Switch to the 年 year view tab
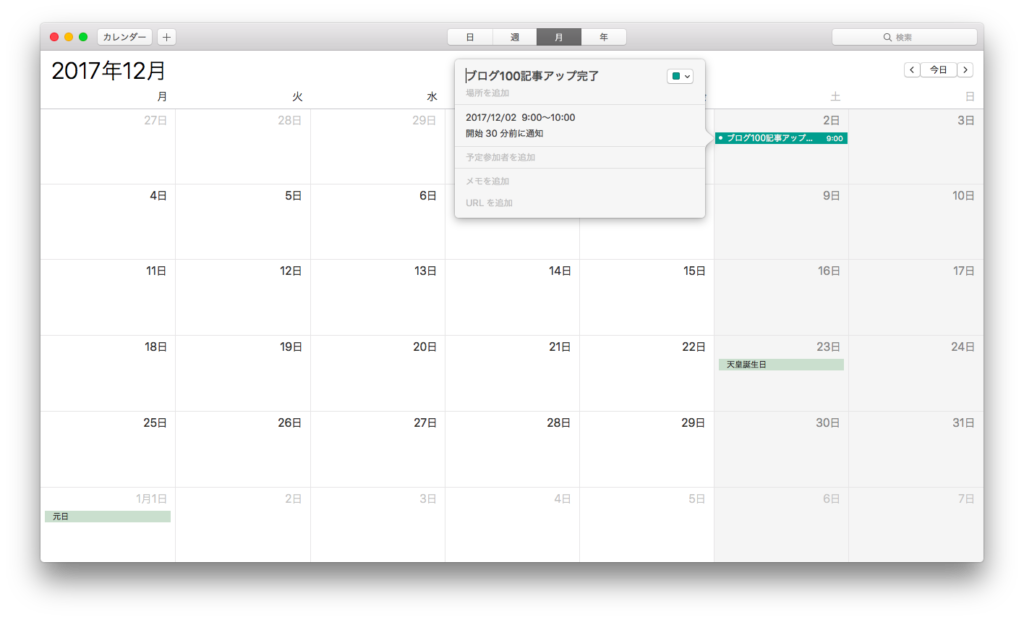The image size is (1024, 620). click(603, 37)
